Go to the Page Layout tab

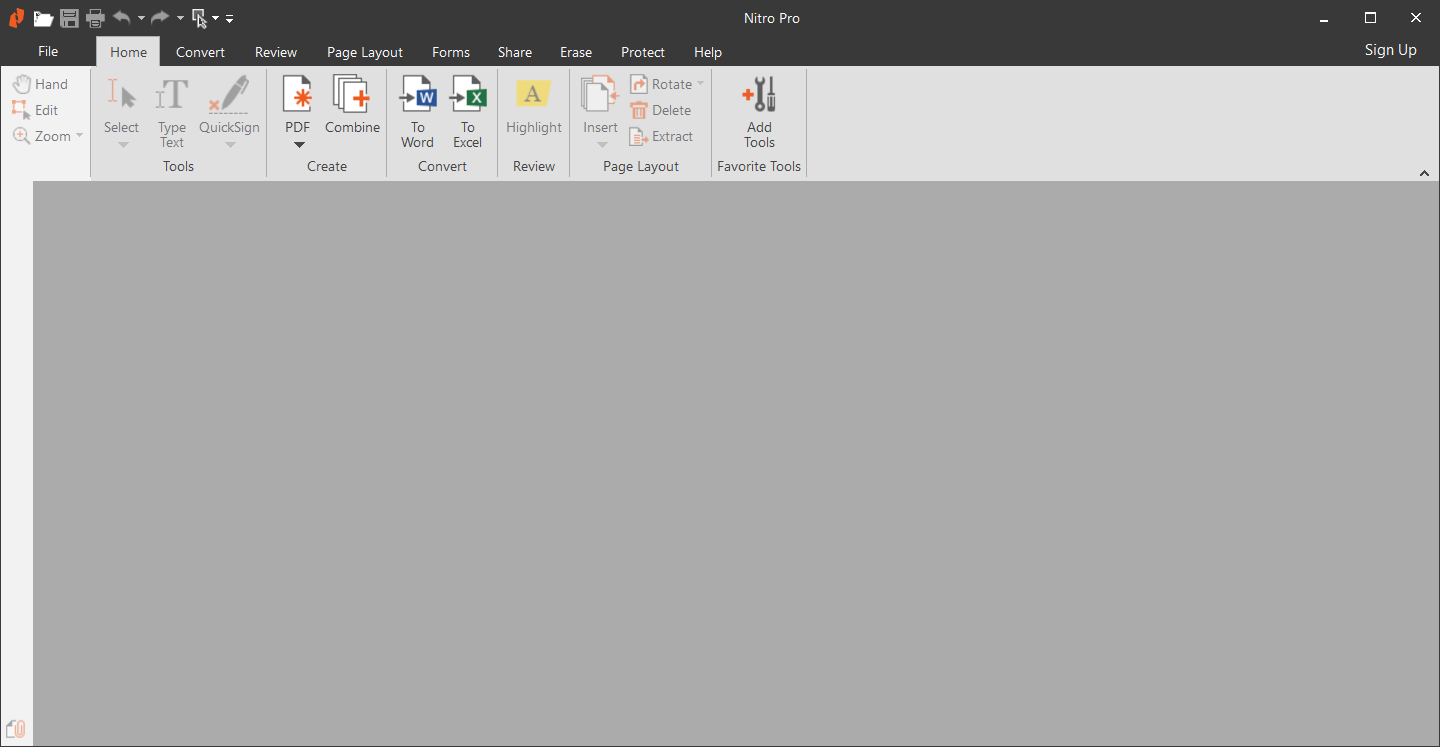click(x=365, y=52)
